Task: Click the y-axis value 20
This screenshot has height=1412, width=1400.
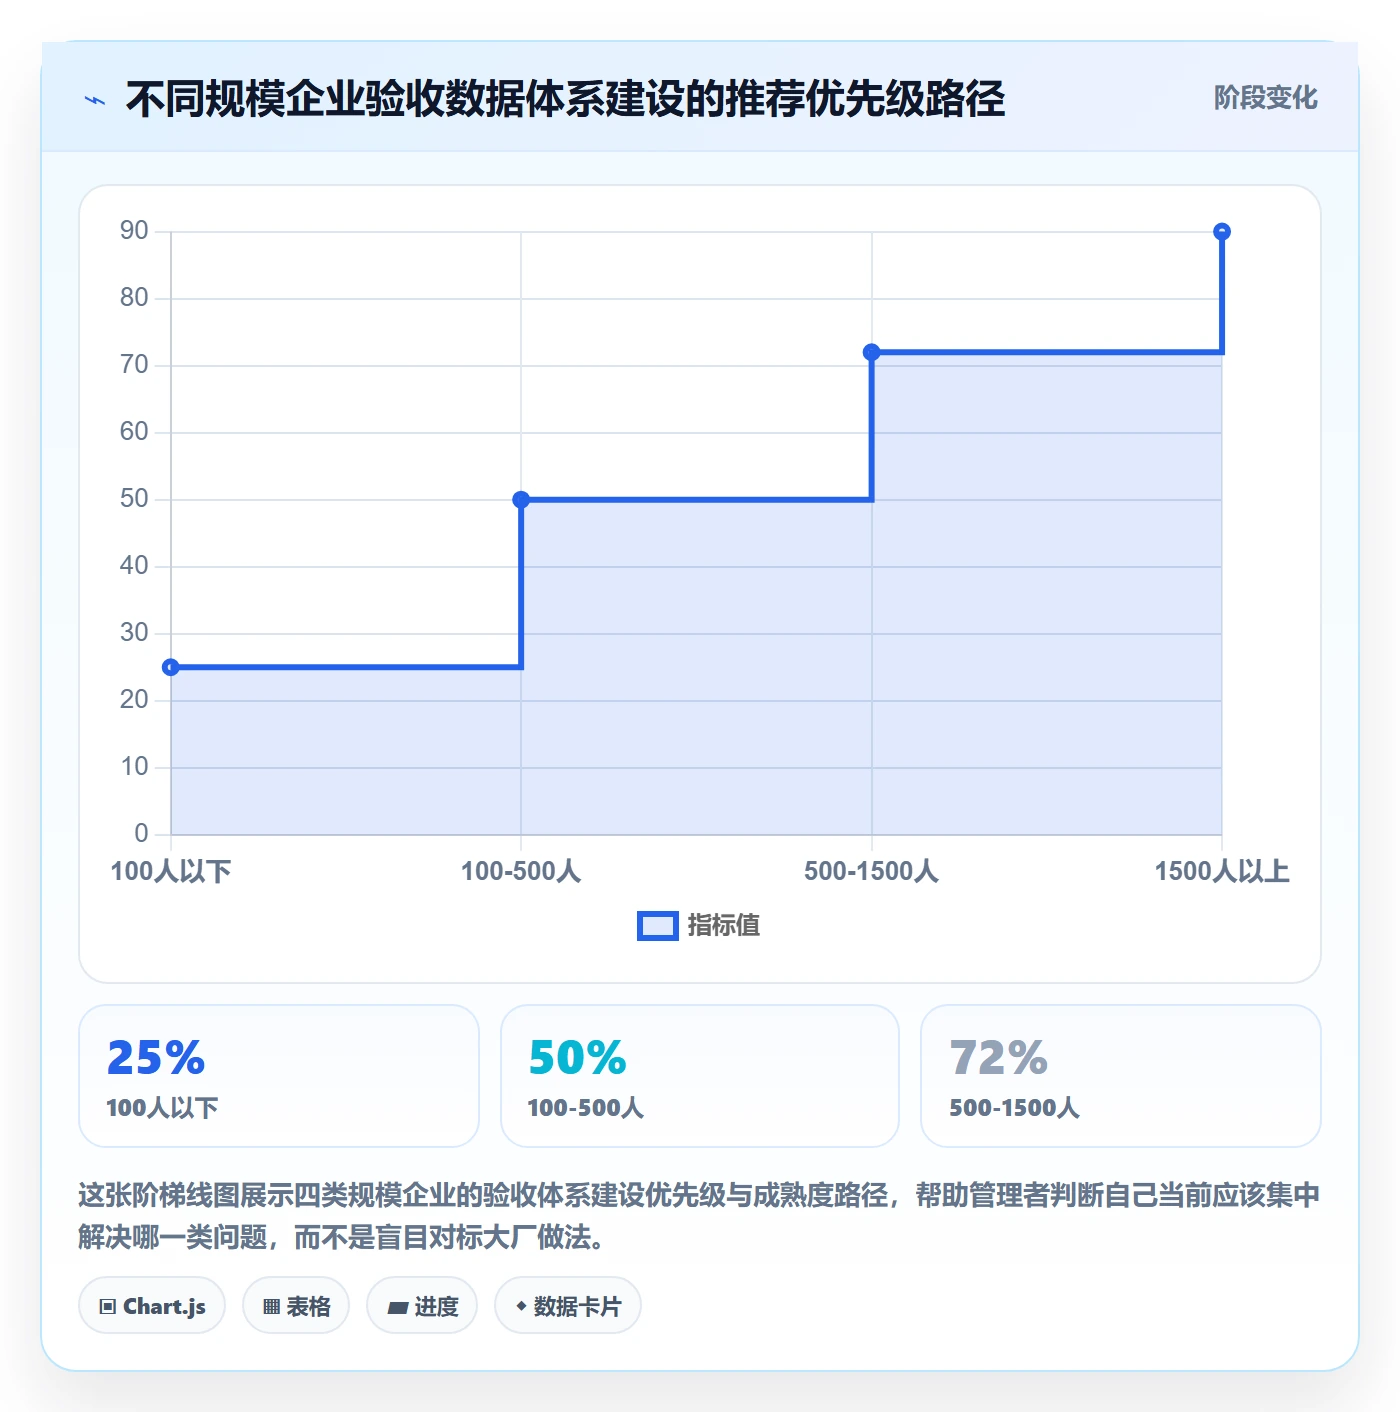Action: pos(134,700)
